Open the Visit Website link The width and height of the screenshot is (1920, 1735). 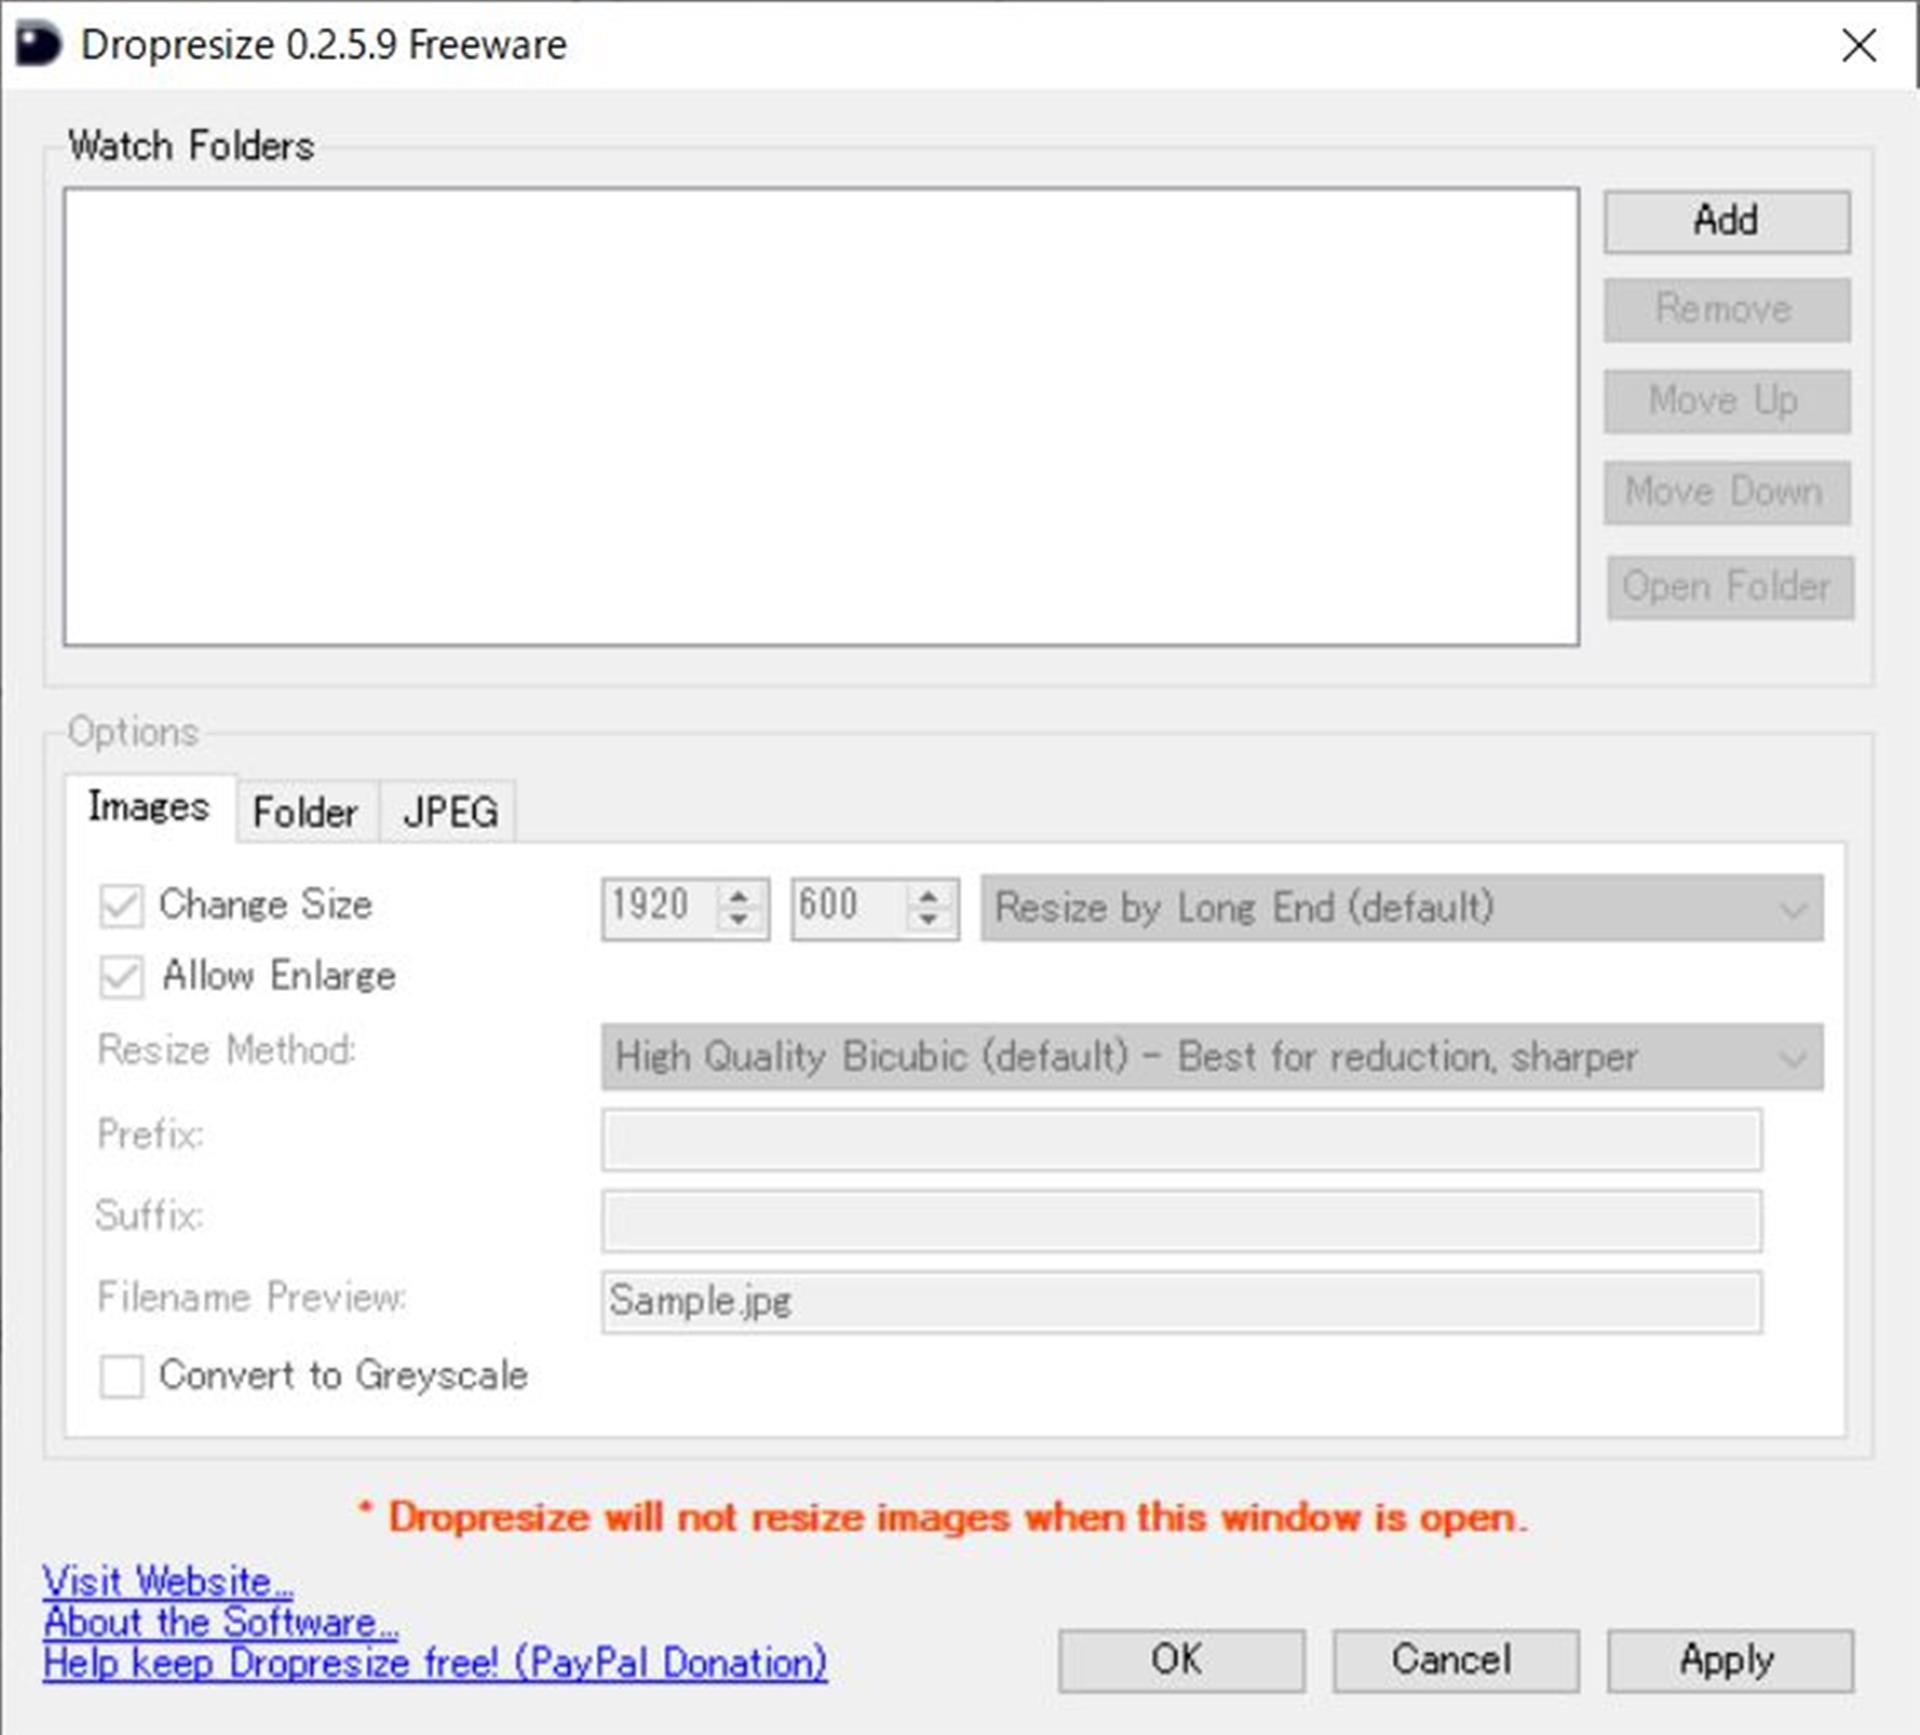point(167,1581)
